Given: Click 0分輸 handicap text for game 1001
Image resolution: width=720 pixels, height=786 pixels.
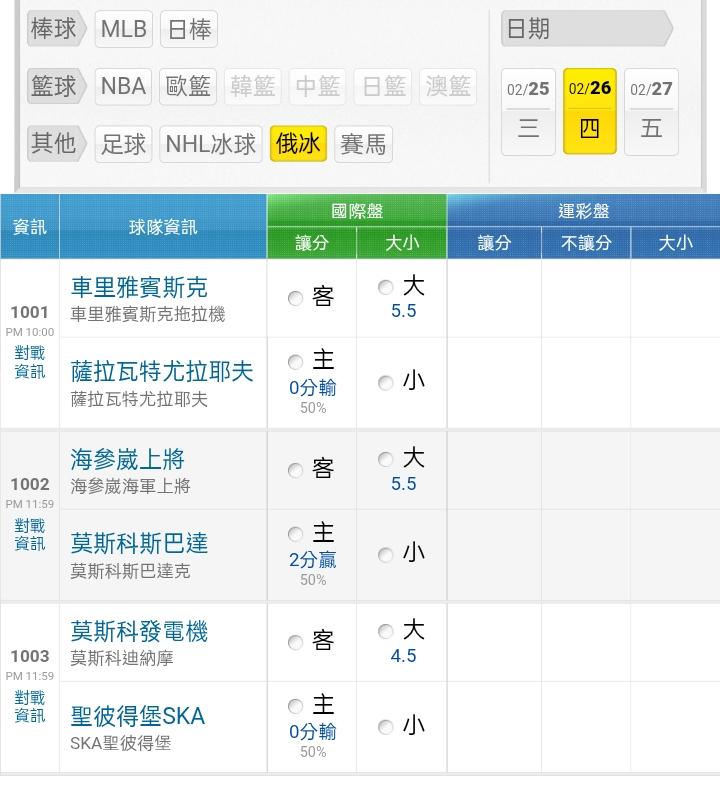Looking at the screenshot, I should click(x=313, y=388).
